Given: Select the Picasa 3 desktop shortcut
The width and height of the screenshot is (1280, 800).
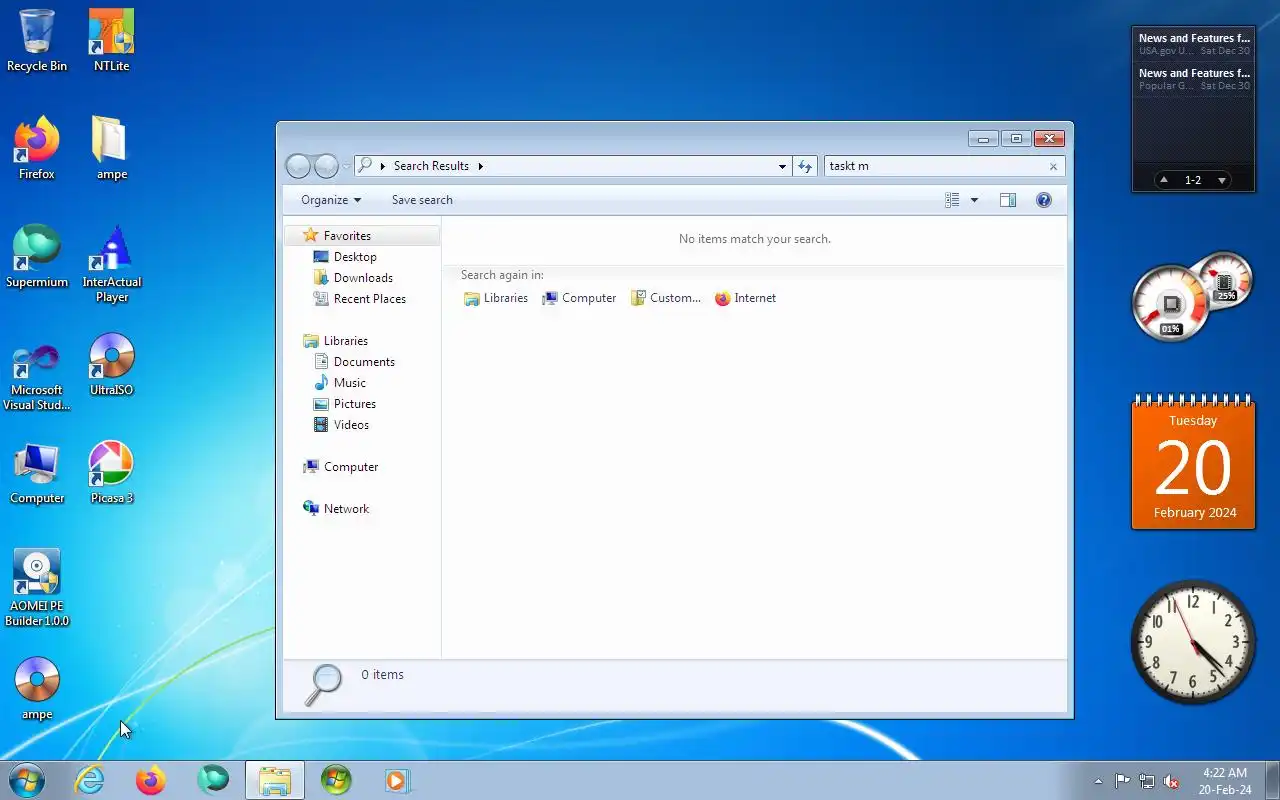Looking at the screenshot, I should point(111,473).
